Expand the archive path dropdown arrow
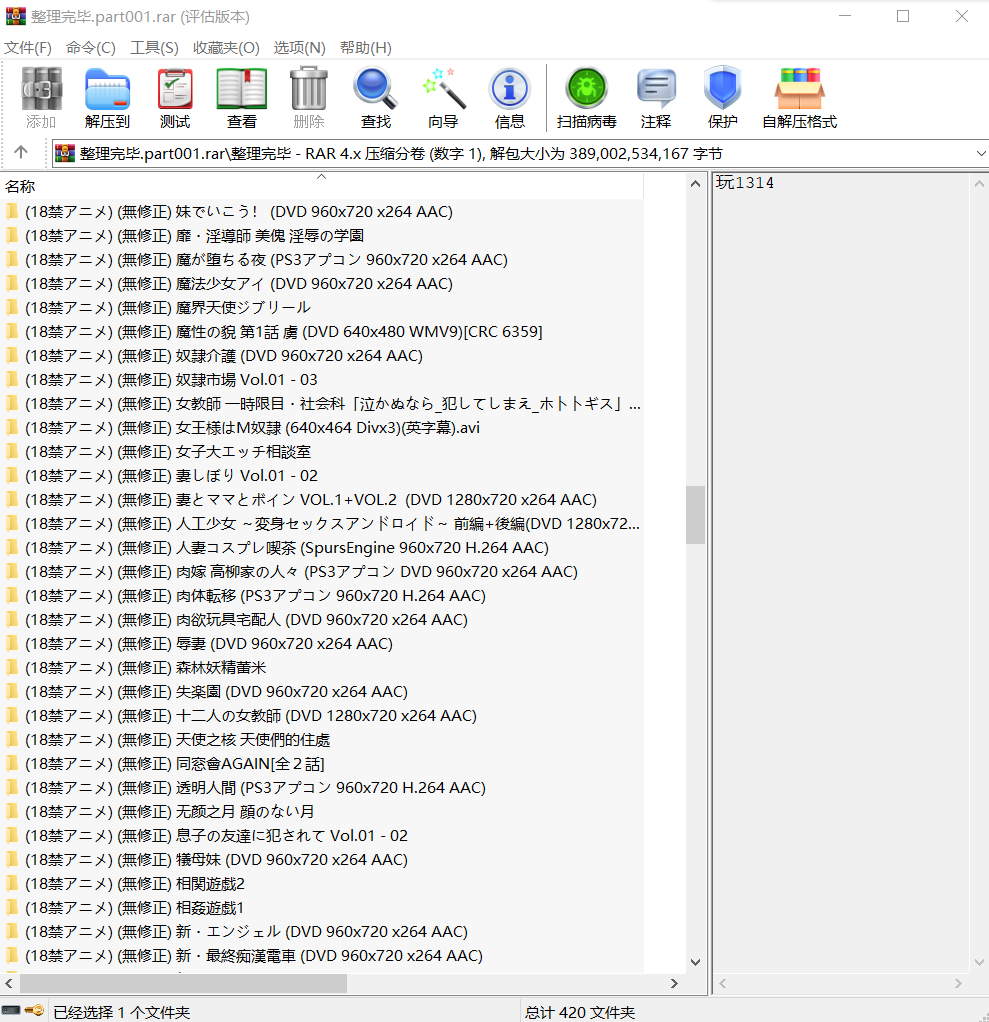The width and height of the screenshot is (989, 1022). 981,154
